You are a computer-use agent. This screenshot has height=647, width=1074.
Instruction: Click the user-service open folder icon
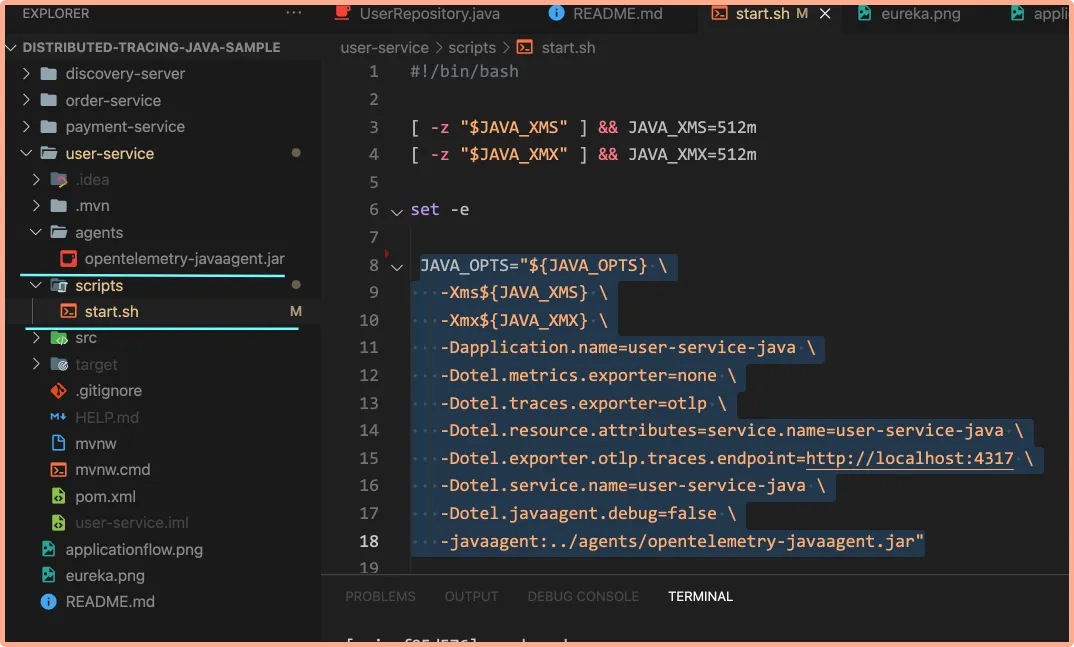click(x=49, y=153)
